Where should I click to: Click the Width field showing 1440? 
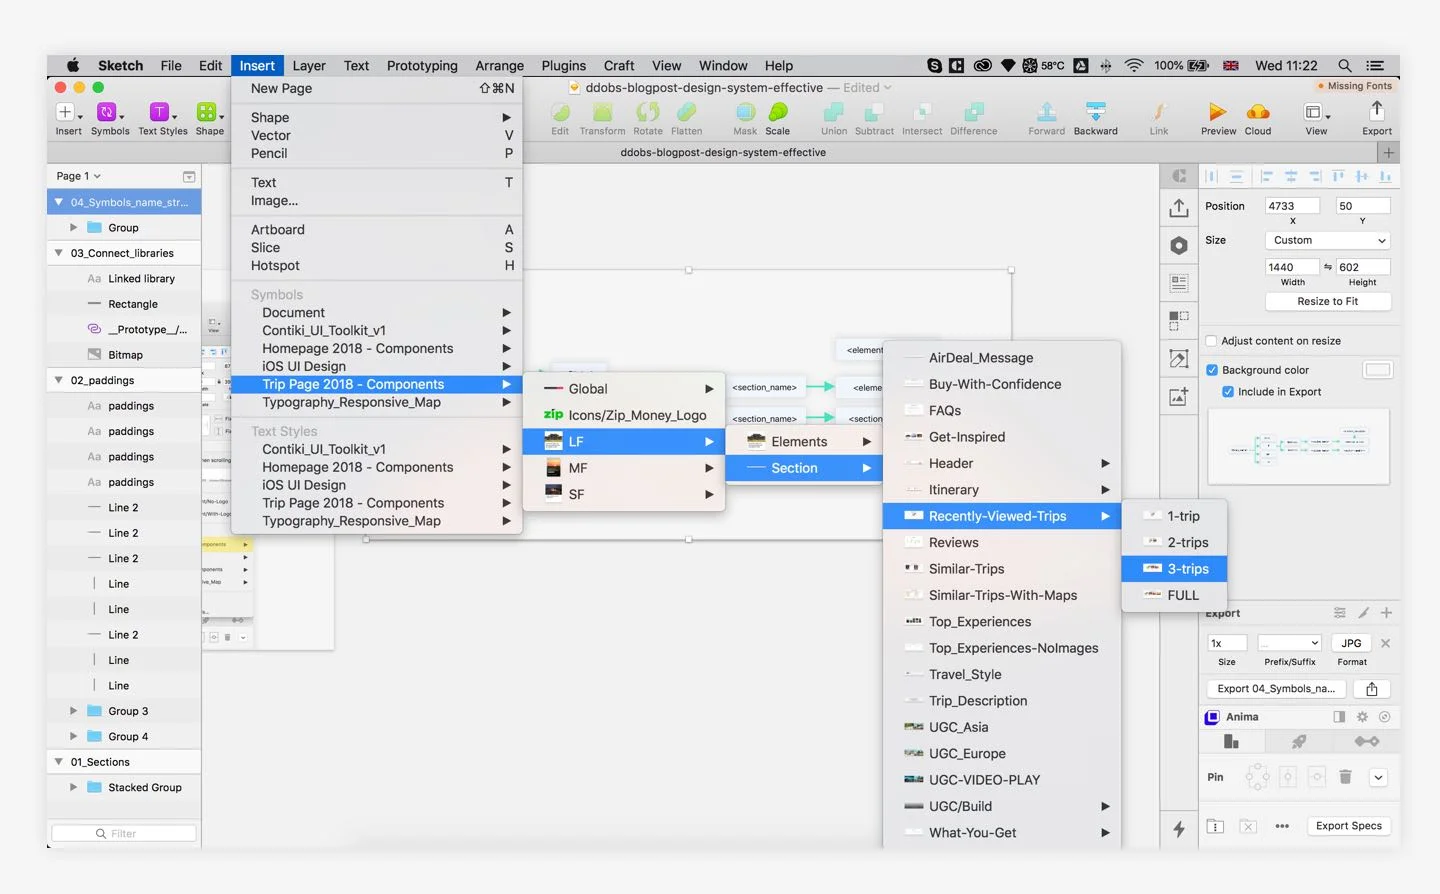tap(1292, 267)
